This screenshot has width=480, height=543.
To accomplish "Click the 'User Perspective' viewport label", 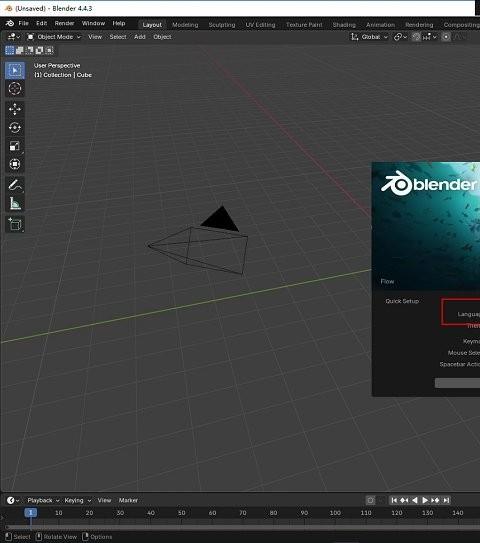I will 57,65.
